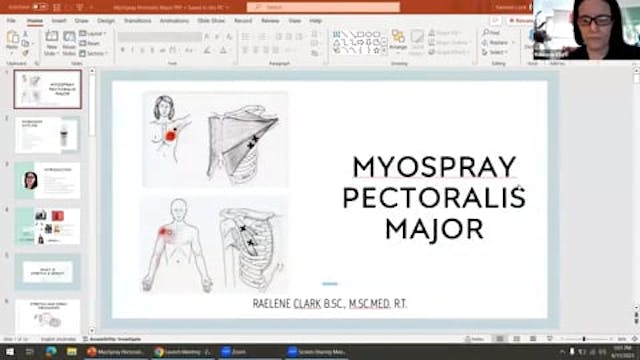Image resolution: width=640 pixels, height=360 pixels.
Task: Click the zoom slider in status bar
Action: coord(587,339)
